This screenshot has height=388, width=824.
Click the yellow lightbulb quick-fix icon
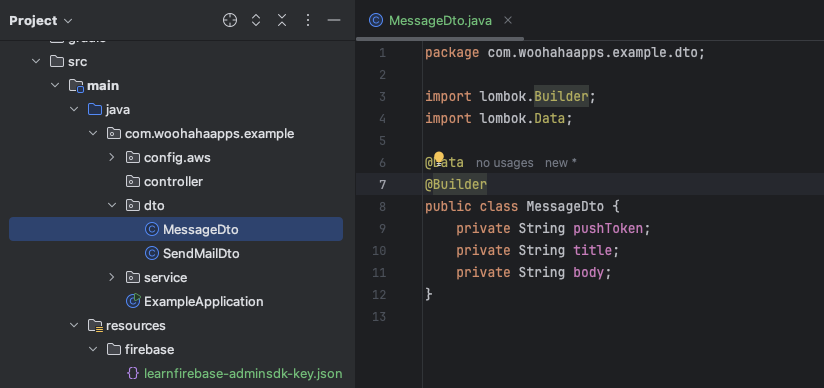tap(439, 158)
